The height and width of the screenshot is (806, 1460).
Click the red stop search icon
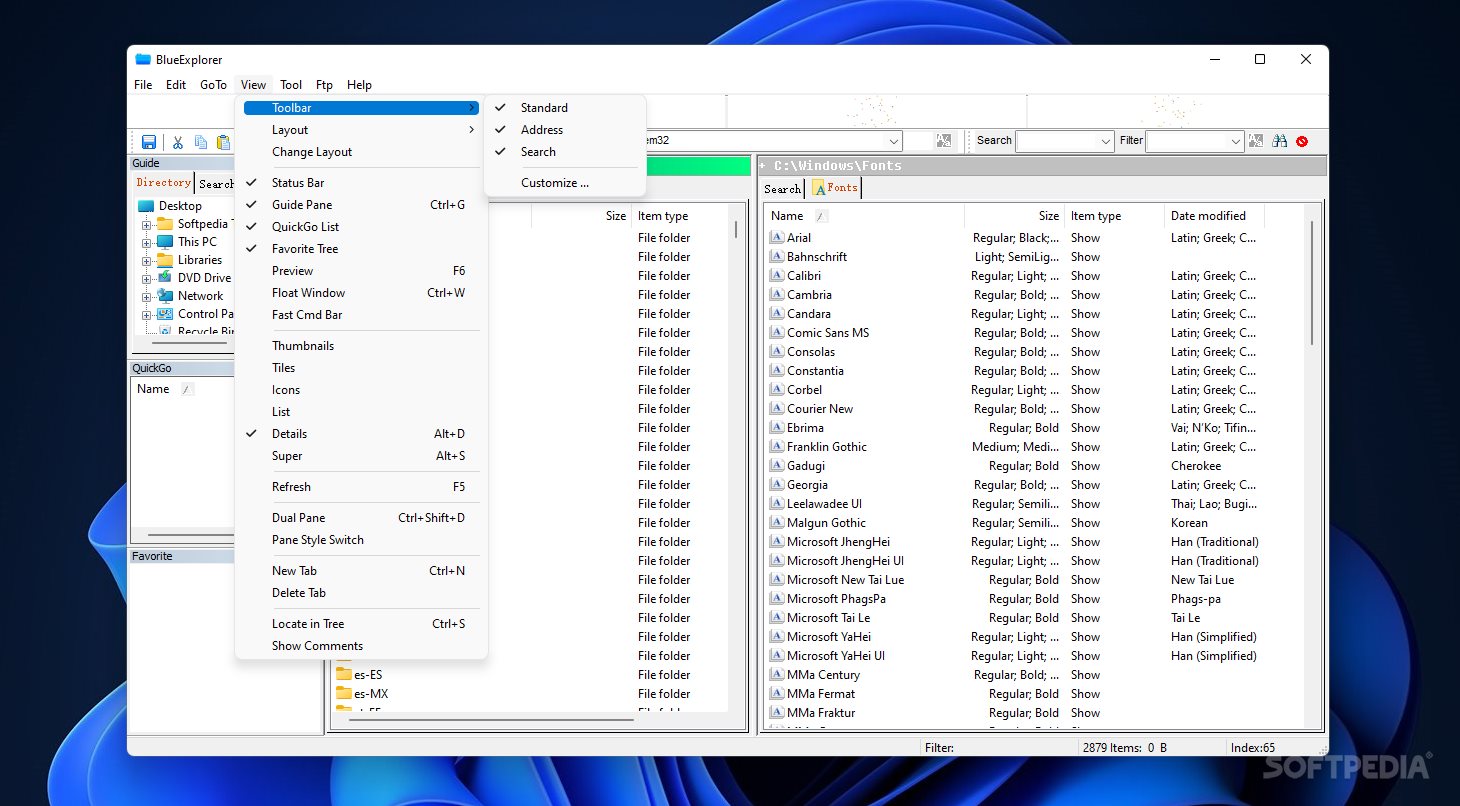1302,141
